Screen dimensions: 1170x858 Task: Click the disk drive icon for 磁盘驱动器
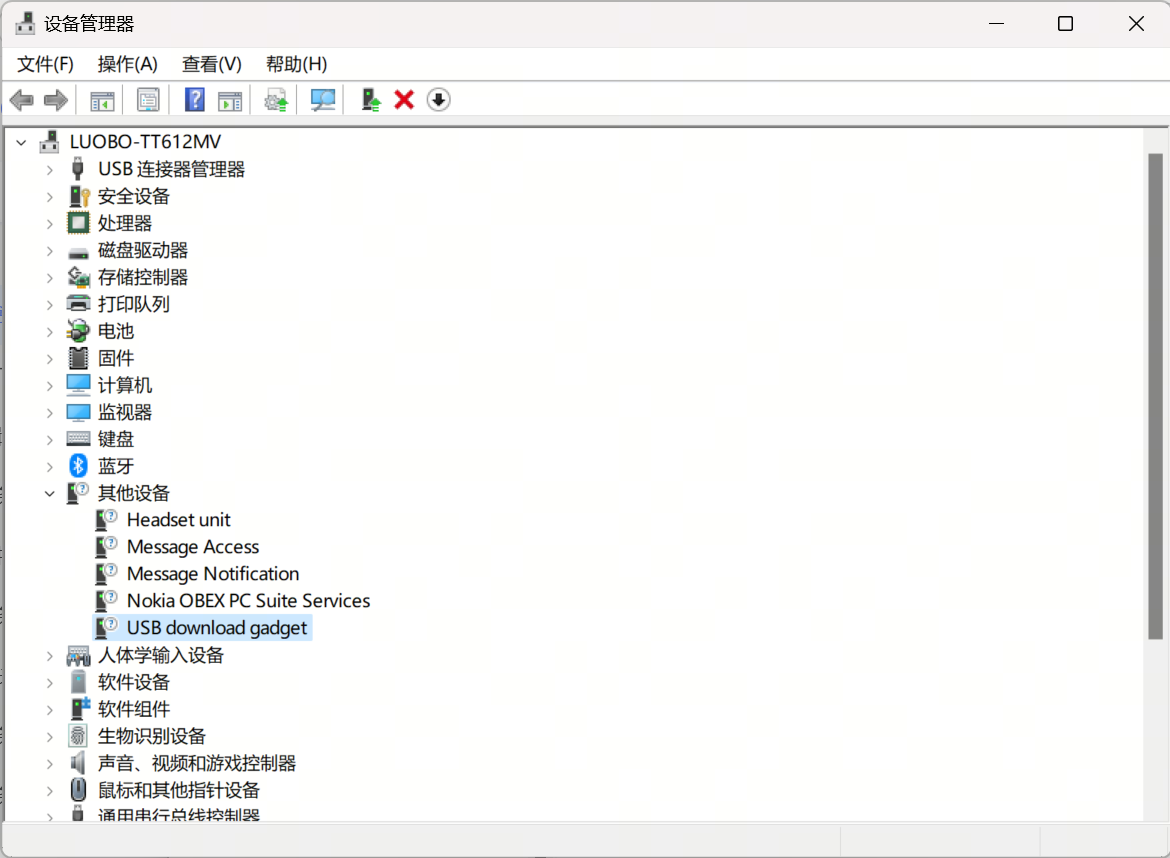(x=78, y=254)
